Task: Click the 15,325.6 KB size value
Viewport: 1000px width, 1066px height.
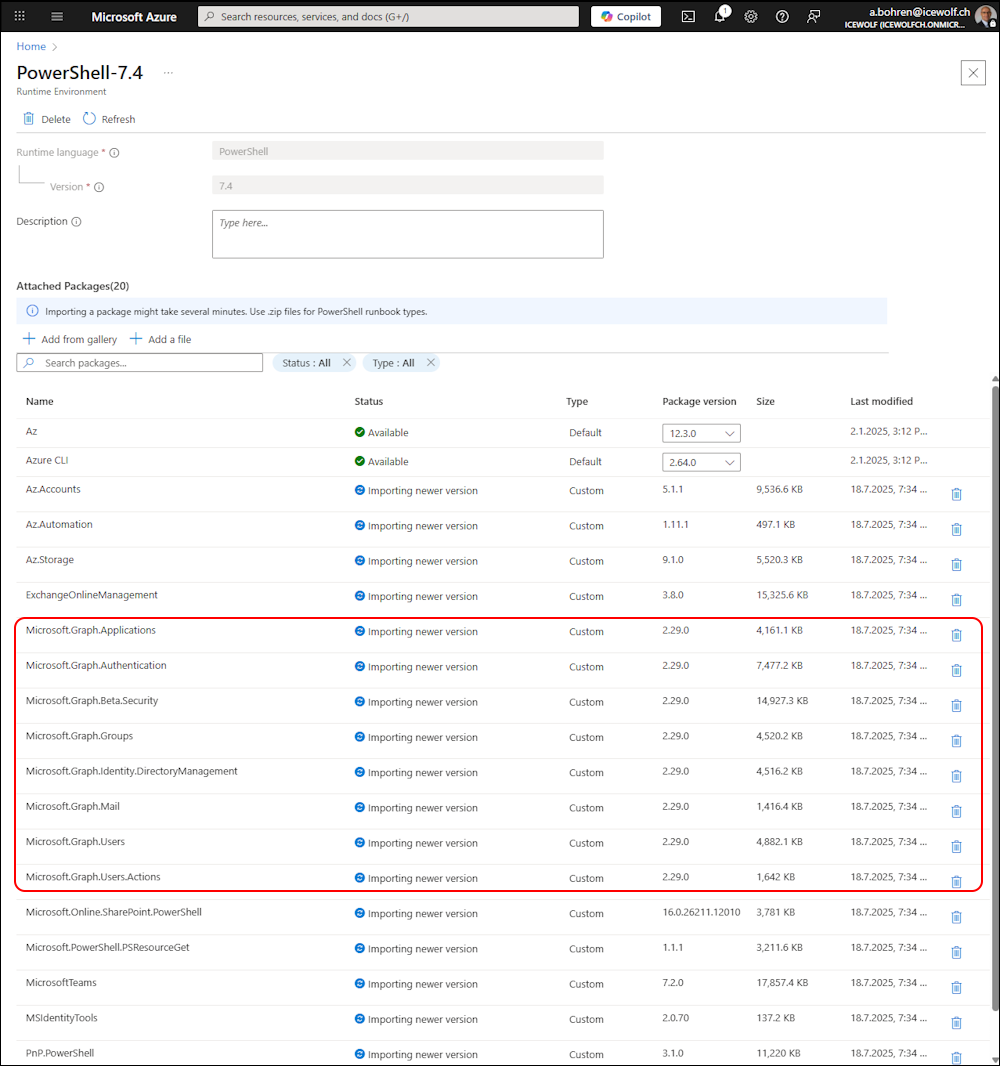Action: click(x=782, y=595)
